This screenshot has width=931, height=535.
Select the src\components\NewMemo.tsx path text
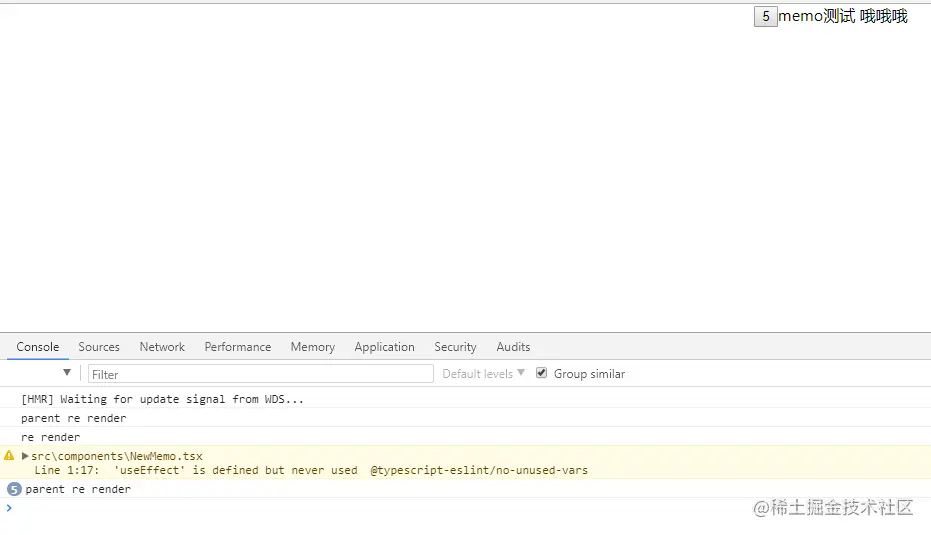(x=117, y=456)
